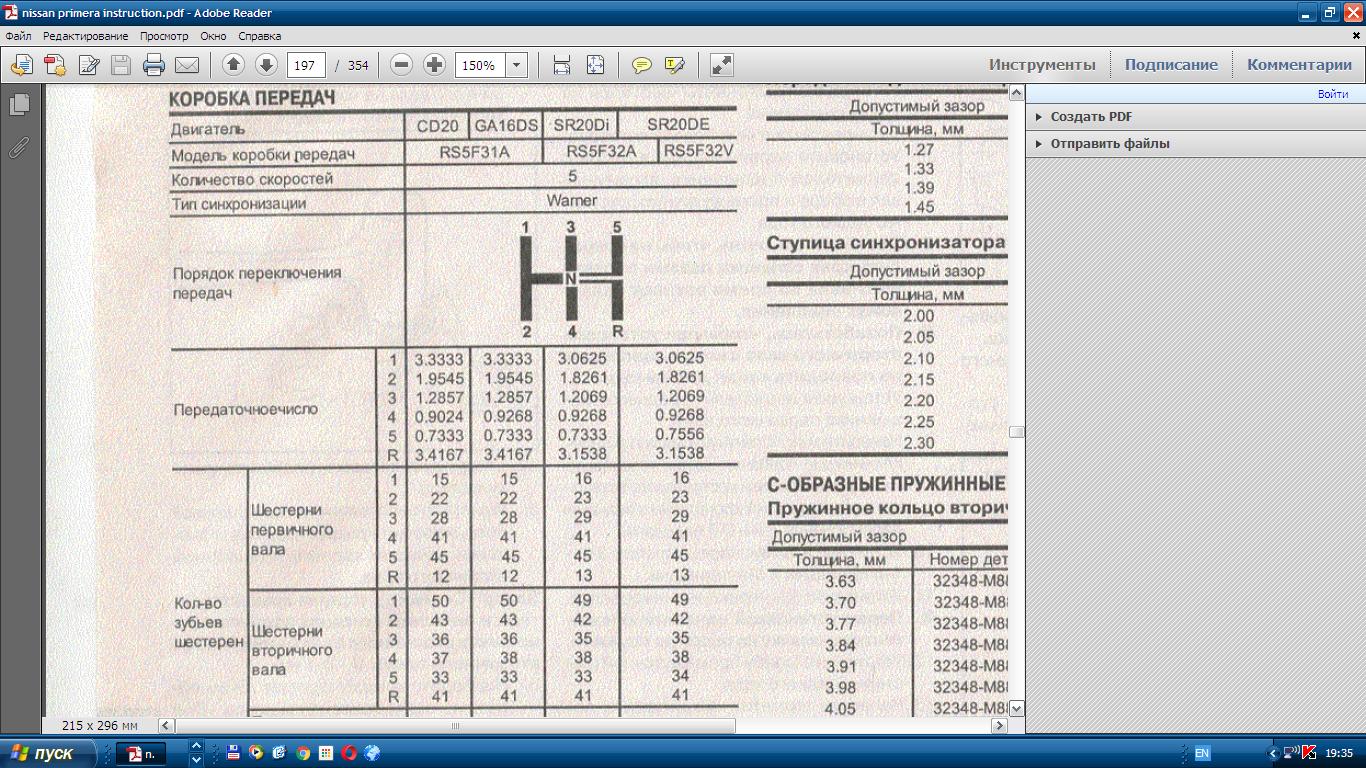Launch Opera browser from quick launch

(x=349, y=753)
